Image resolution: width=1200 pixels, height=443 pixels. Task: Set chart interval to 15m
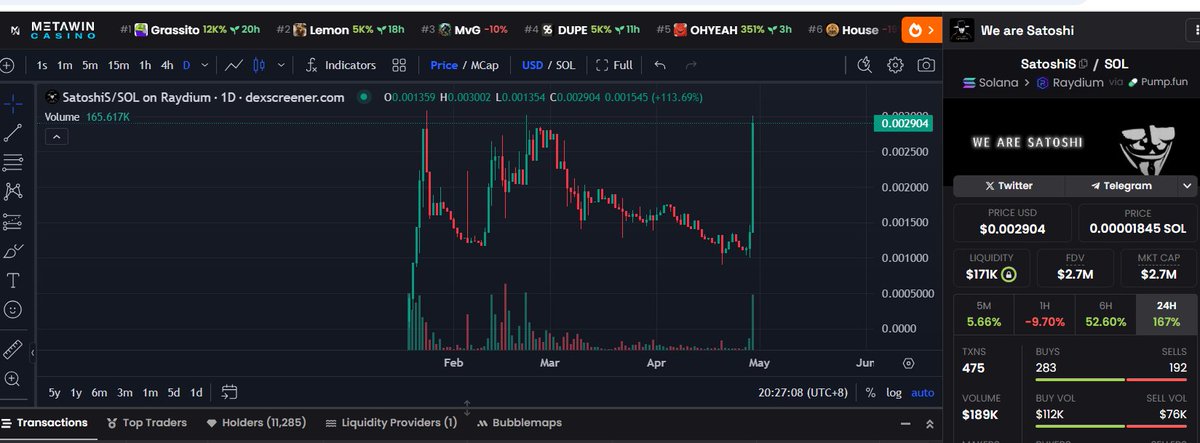(118, 65)
